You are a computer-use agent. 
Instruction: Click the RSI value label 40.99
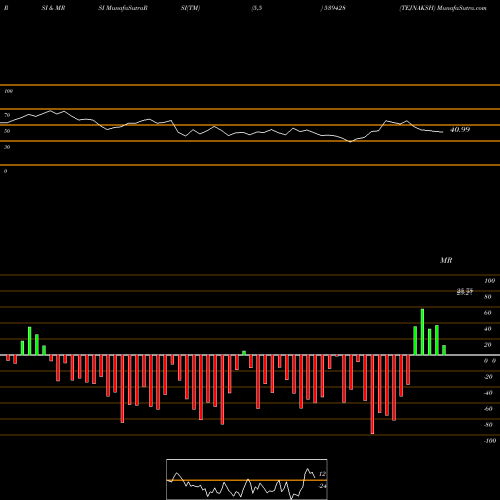(460, 130)
